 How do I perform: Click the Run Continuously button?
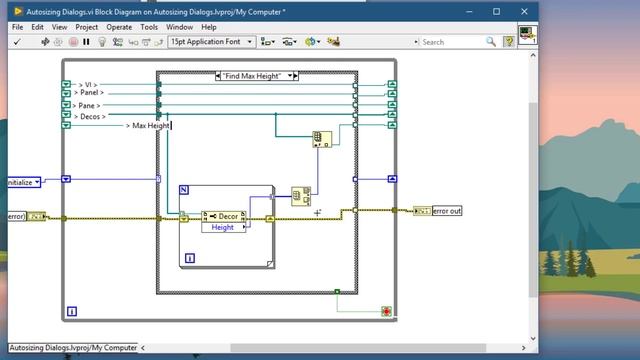pos(58,42)
